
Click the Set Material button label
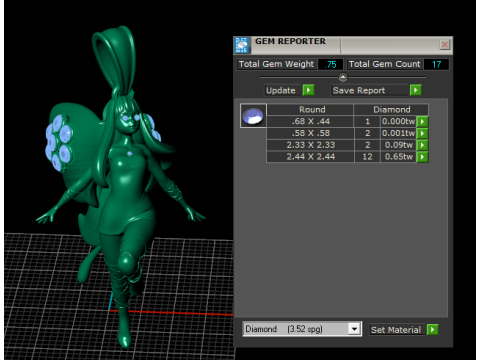click(396, 330)
